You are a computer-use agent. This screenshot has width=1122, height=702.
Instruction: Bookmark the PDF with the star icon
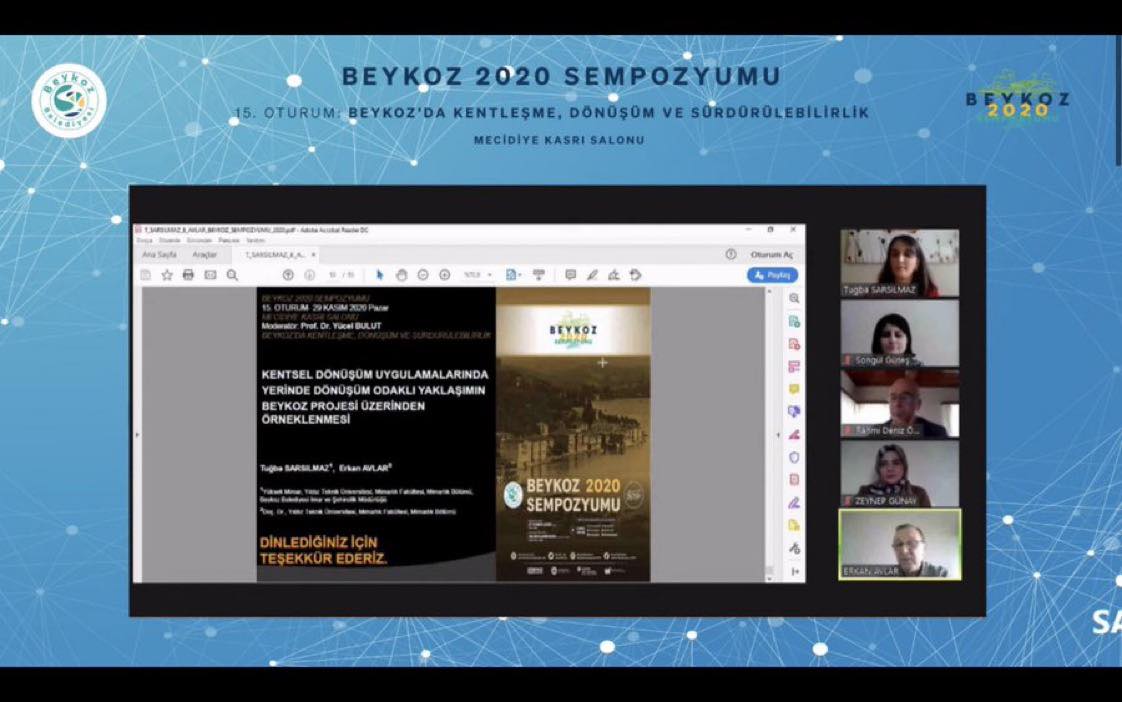[167, 275]
